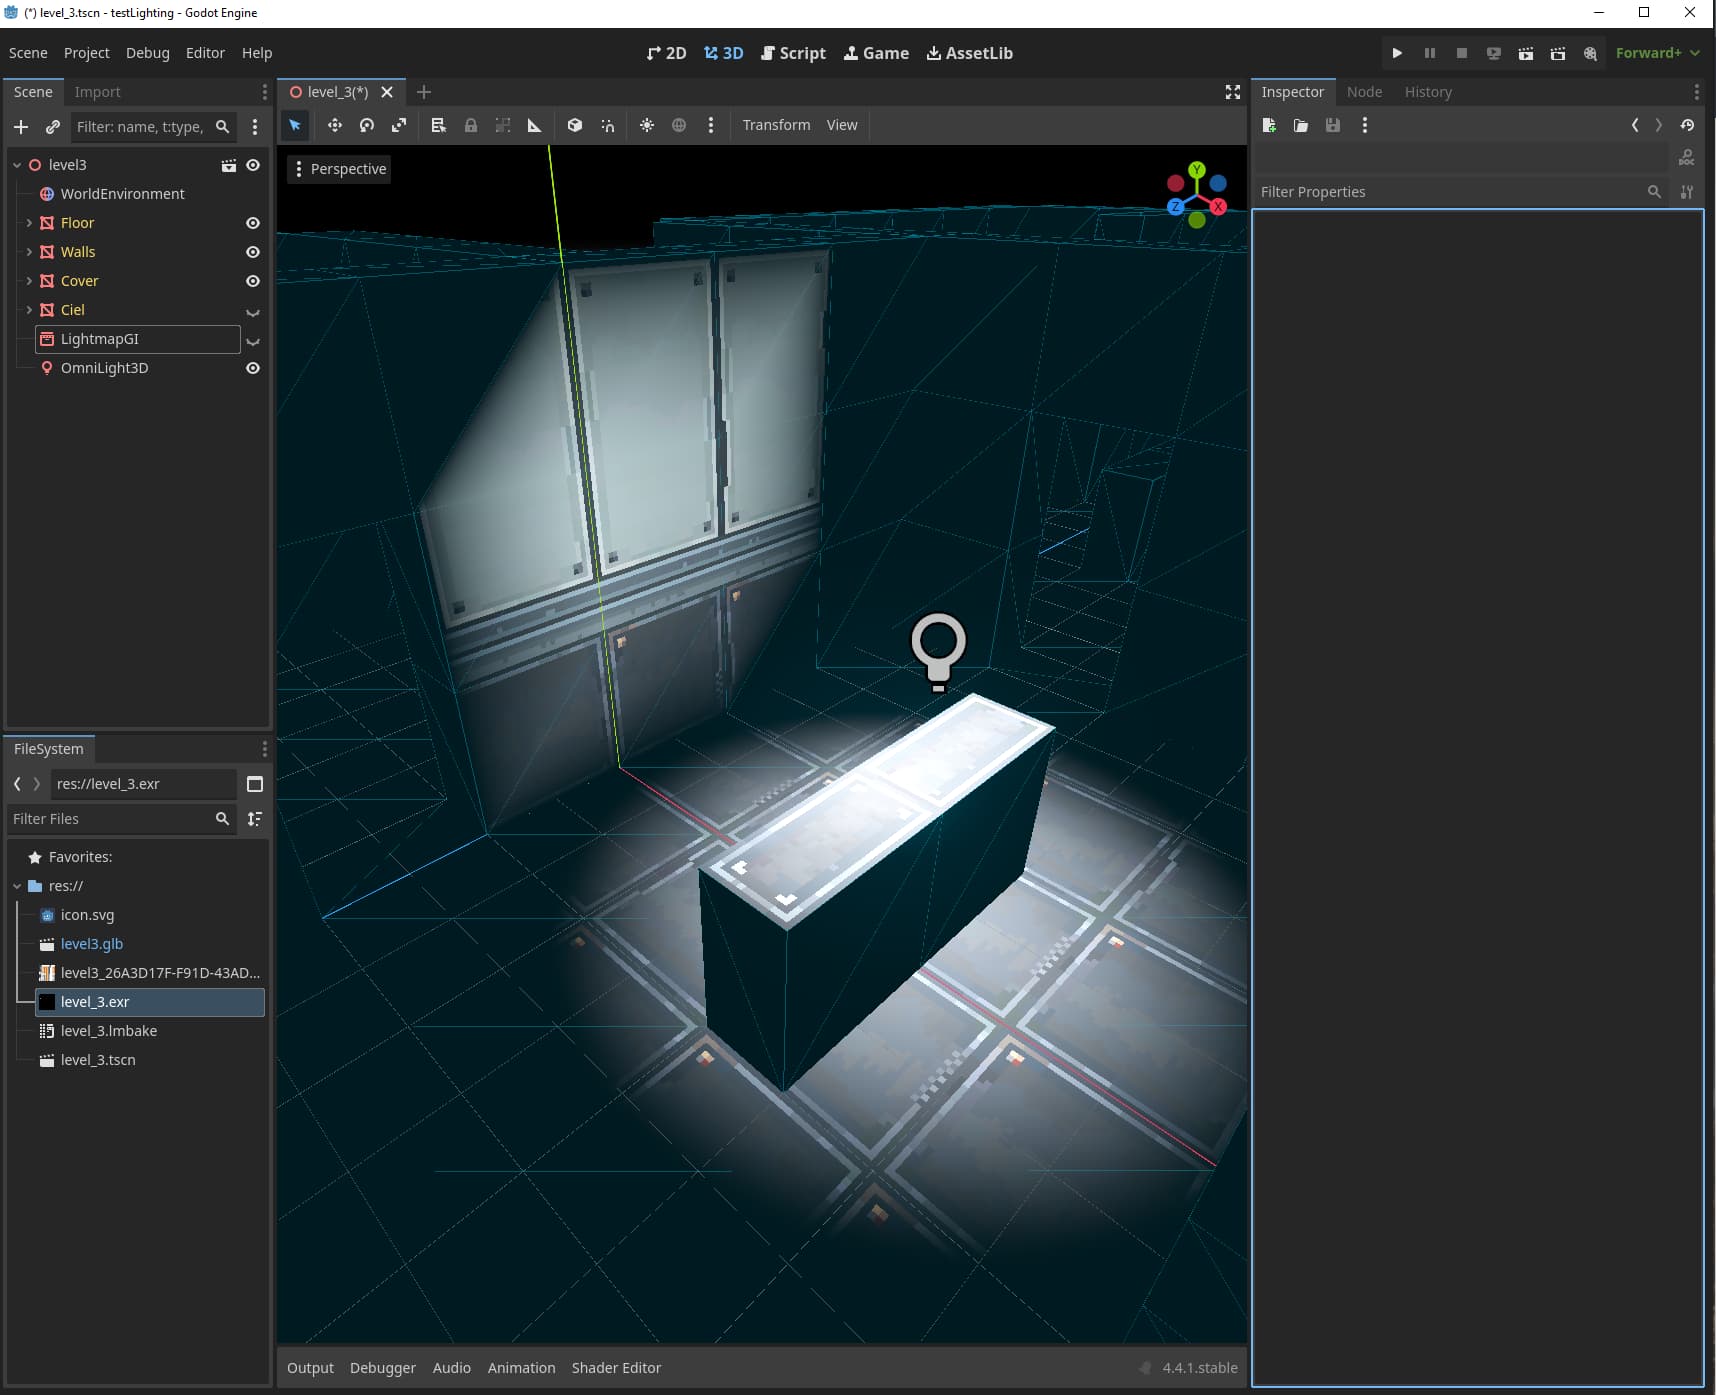
Task: Maximize viewport distraction-free icon
Action: click(x=1233, y=92)
